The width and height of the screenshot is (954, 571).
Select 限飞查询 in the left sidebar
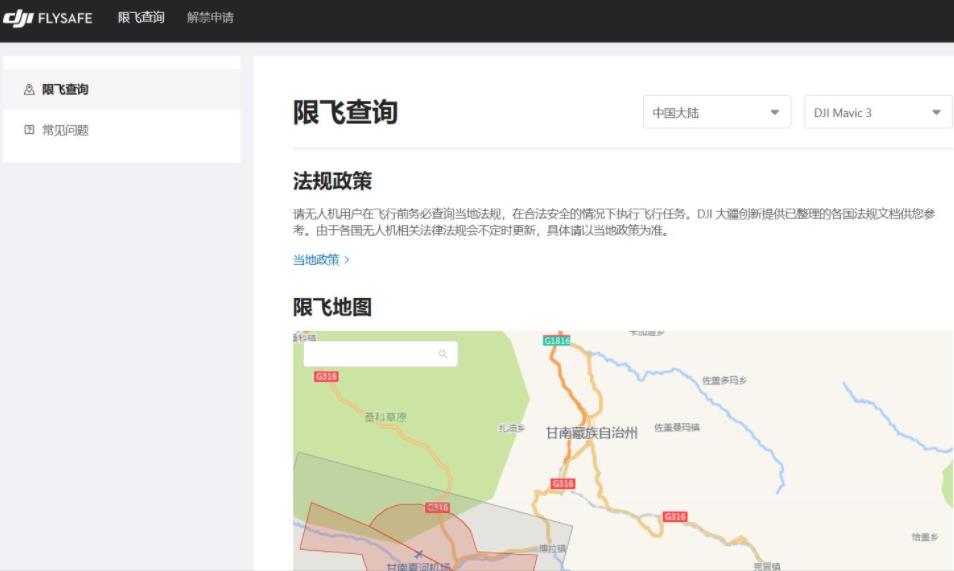(x=65, y=90)
